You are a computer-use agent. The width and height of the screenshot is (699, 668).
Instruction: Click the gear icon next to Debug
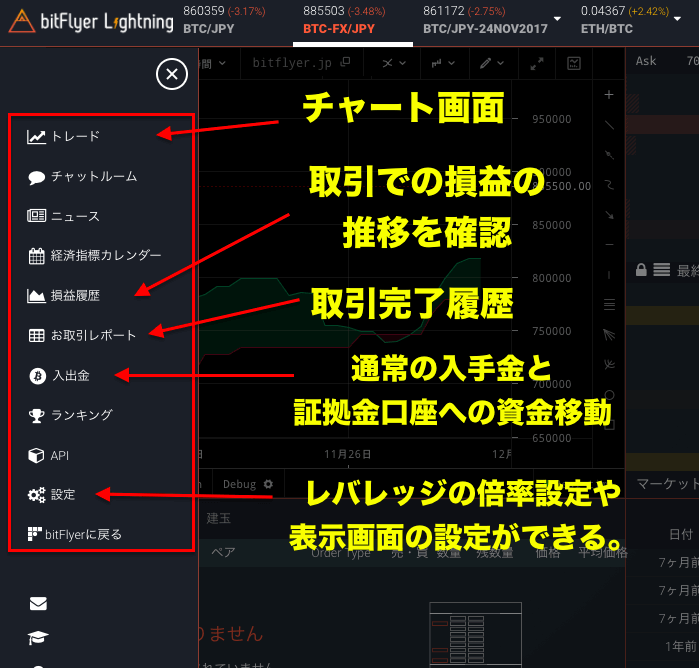coord(268,484)
